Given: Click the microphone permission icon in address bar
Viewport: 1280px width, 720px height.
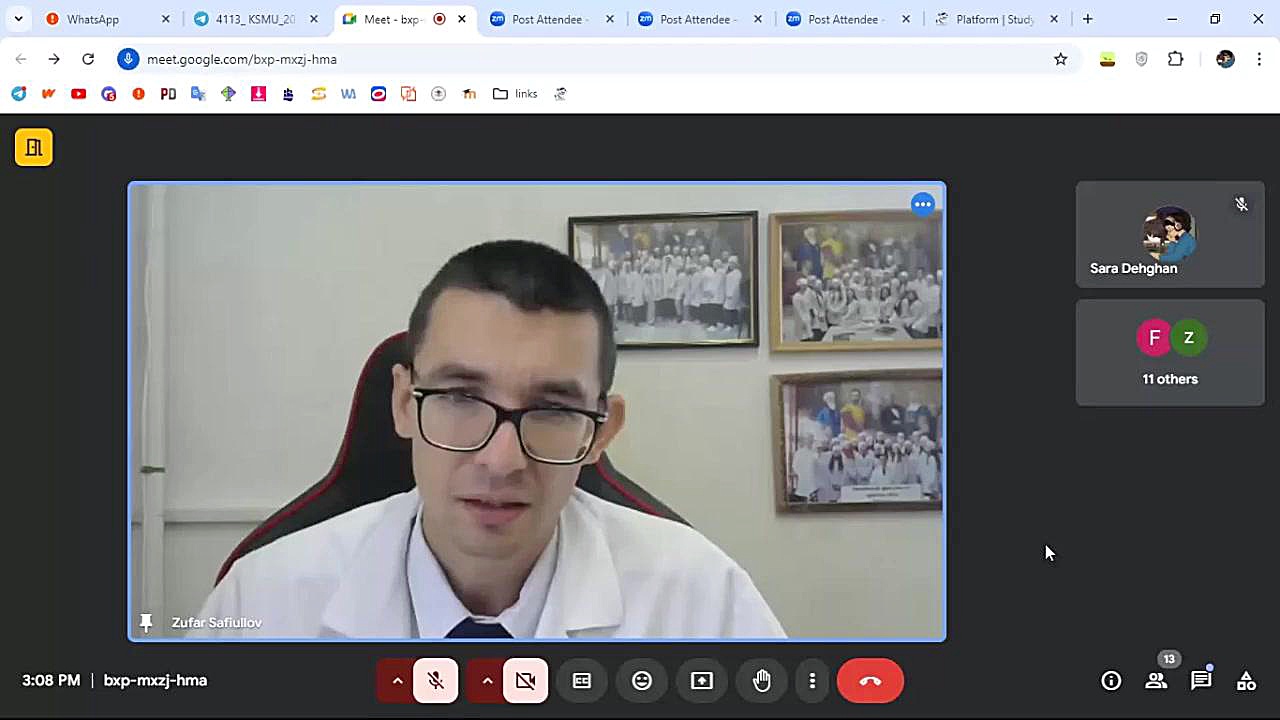Looking at the screenshot, I should pyautogui.click(x=128, y=59).
